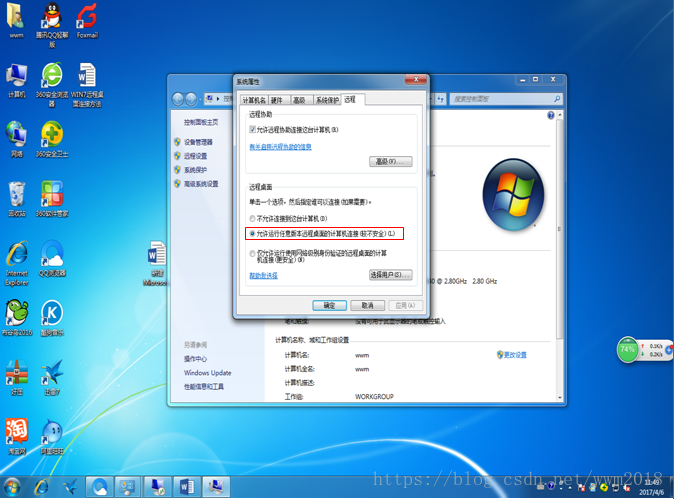The height and width of the screenshot is (499, 674).
Task: Launch the 360安全浏览器 desktop shortcut
Action: [x=52, y=84]
